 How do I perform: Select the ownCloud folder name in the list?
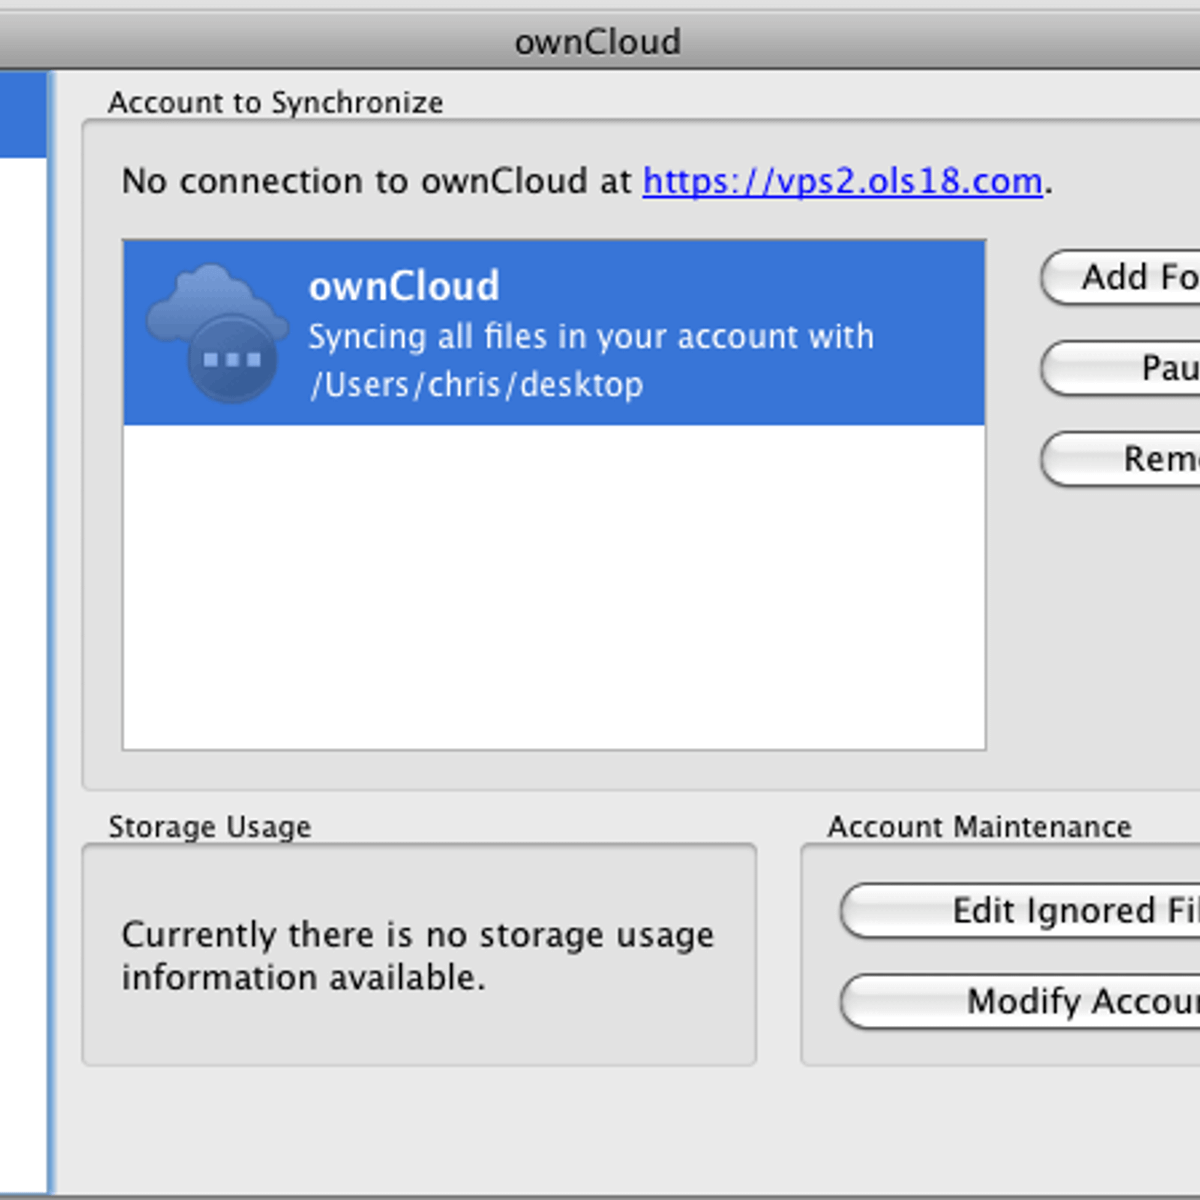tap(404, 287)
